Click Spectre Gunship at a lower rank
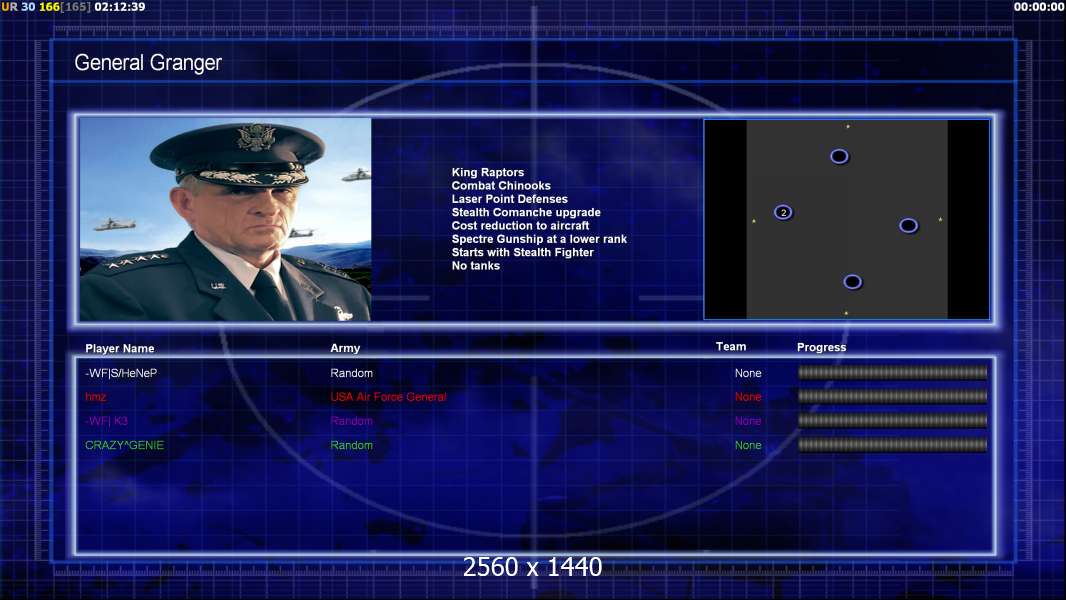 (539, 239)
